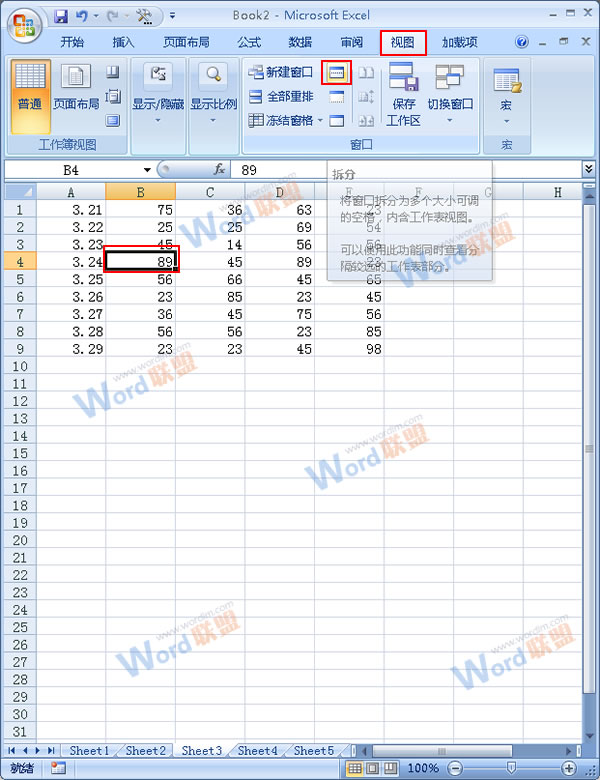Switch to the 页面布局 ribbon tab
This screenshot has height=780, width=600.
pyautogui.click(x=186, y=42)
